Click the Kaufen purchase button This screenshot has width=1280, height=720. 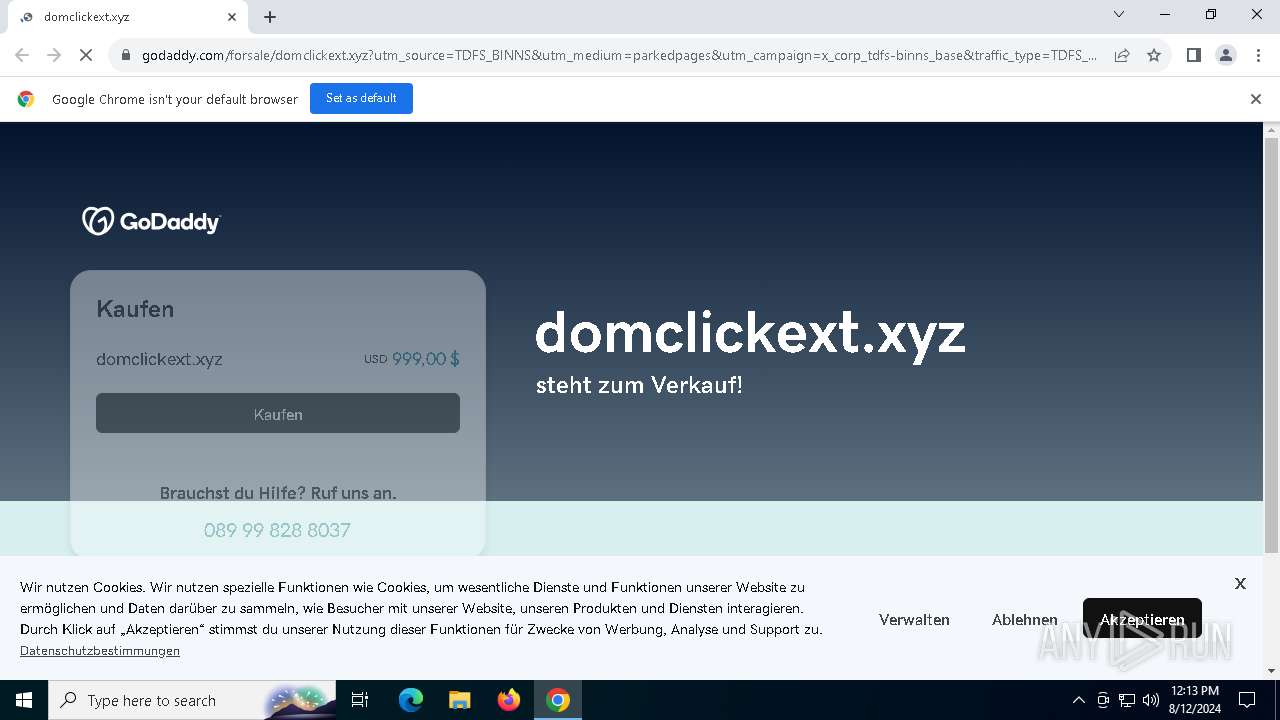coord(278,413)
